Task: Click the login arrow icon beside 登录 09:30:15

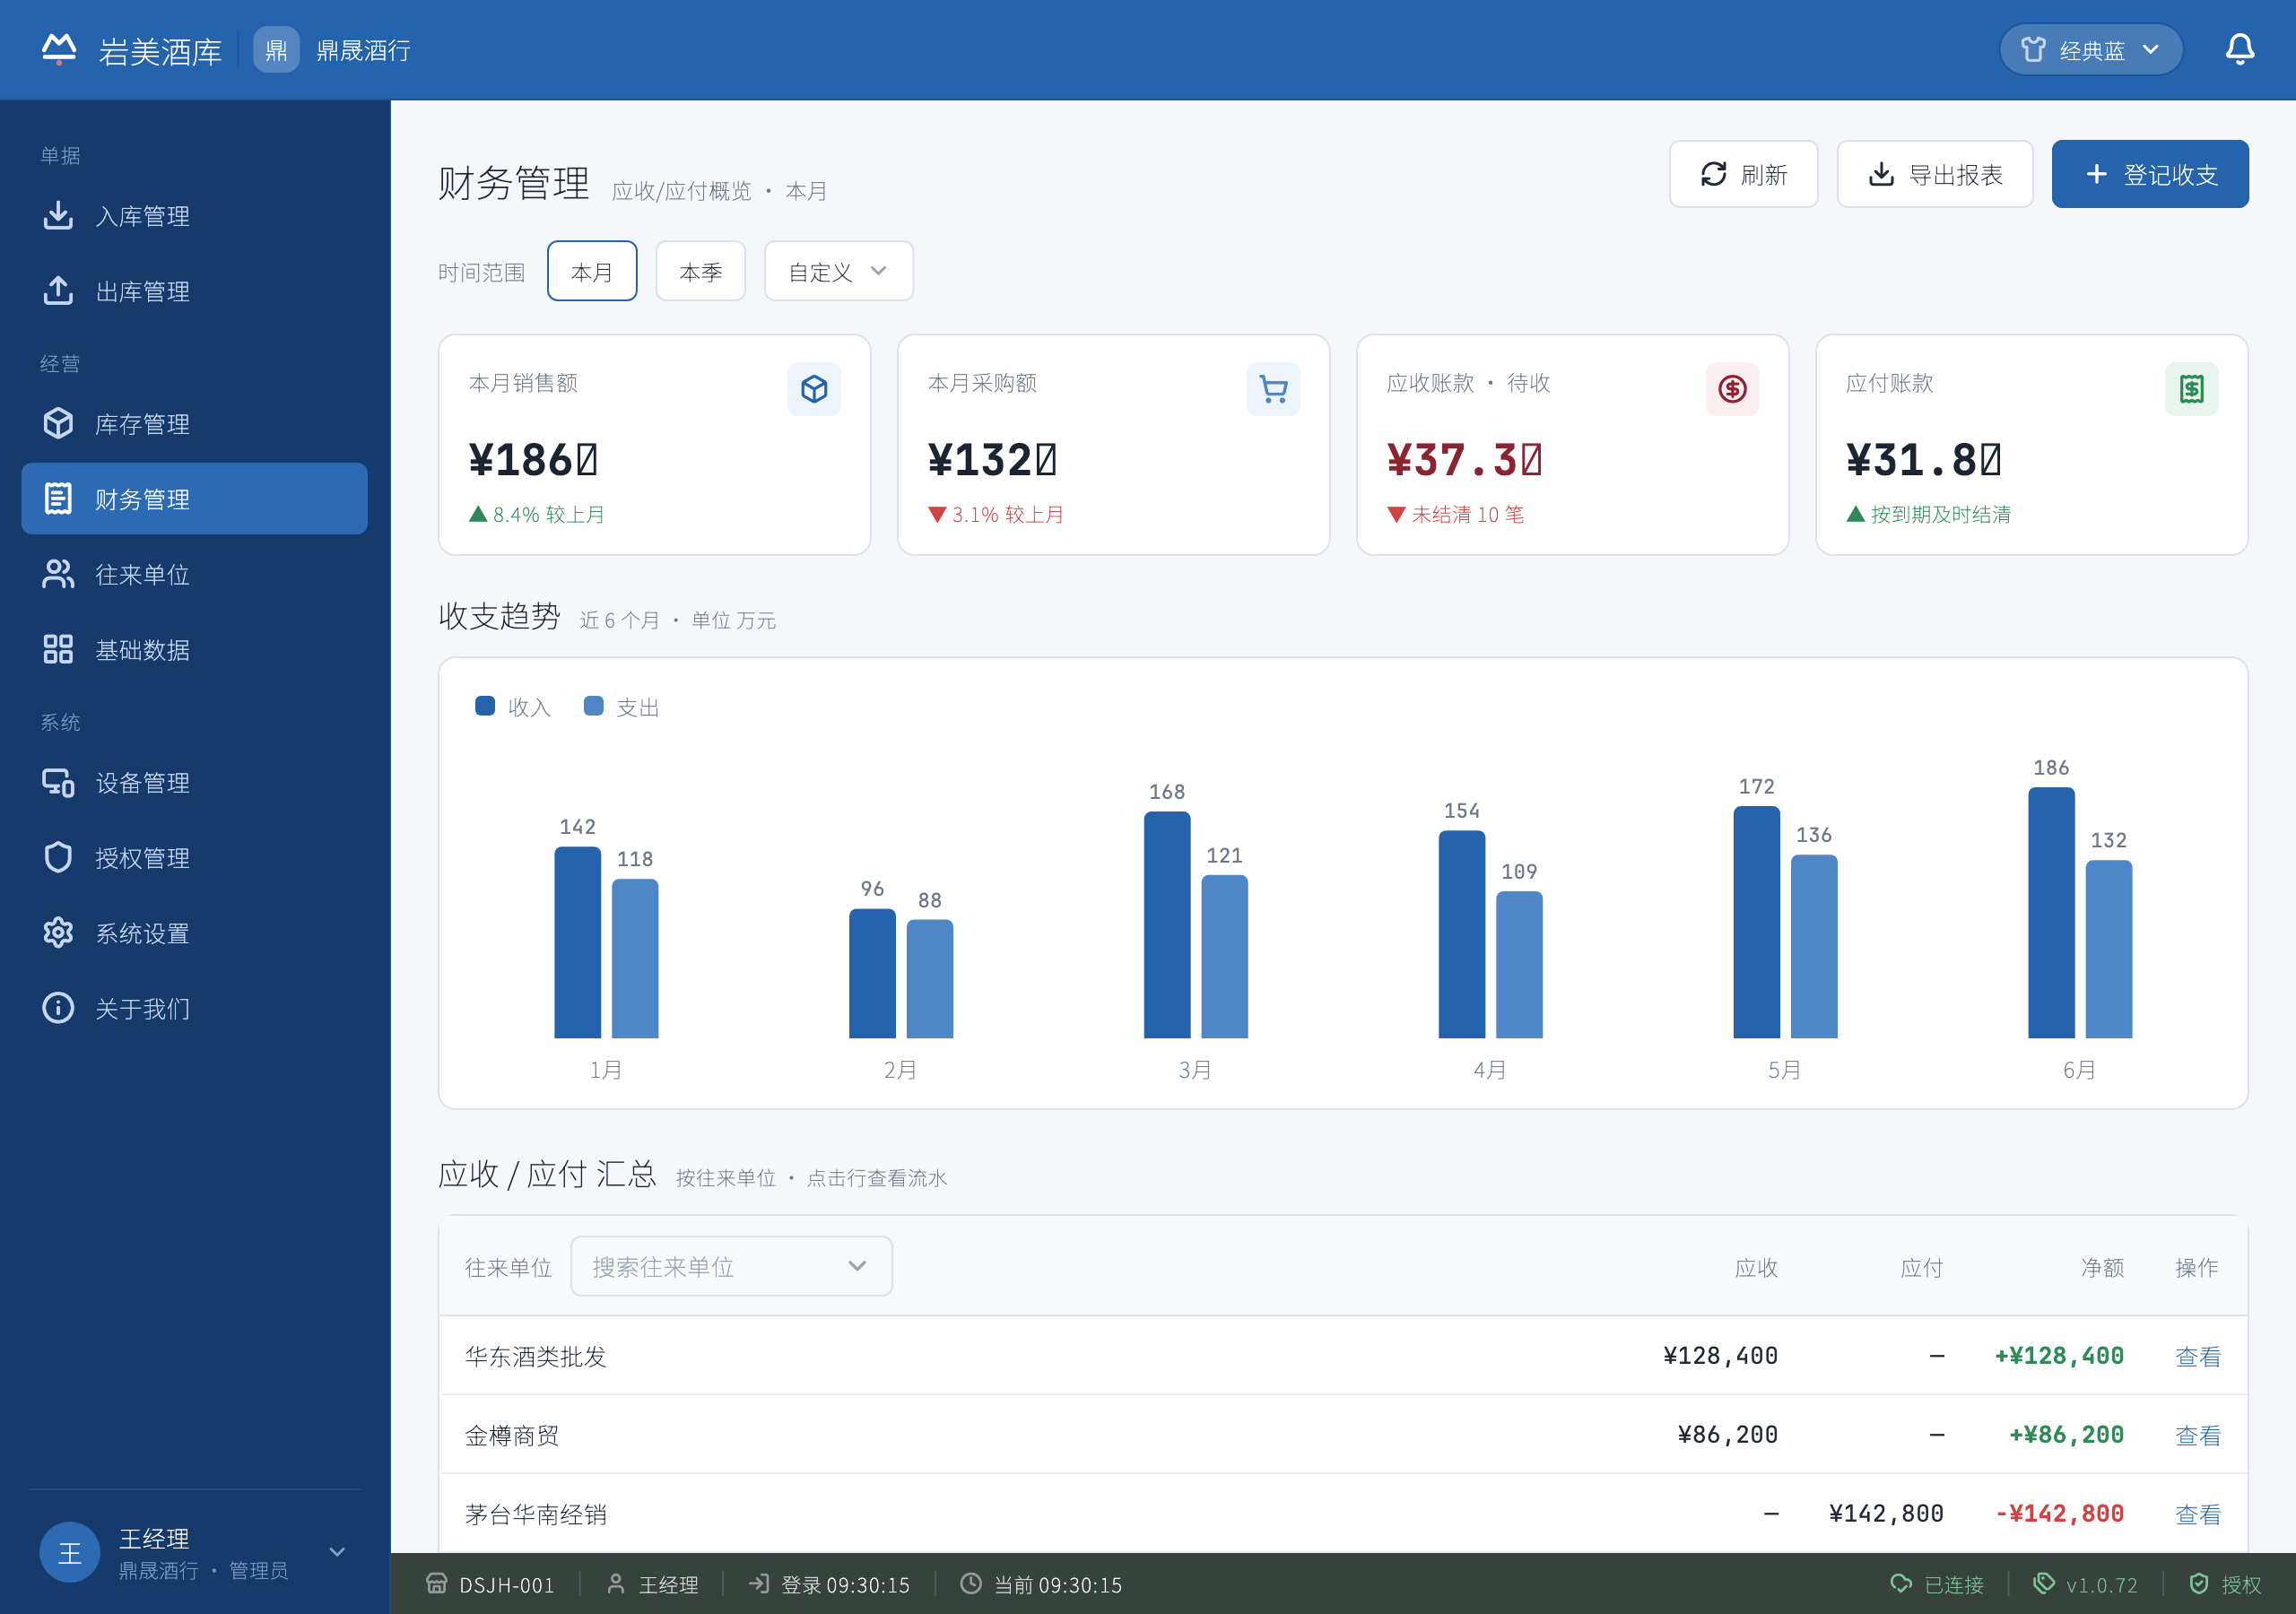Action: coord(759,1584)
